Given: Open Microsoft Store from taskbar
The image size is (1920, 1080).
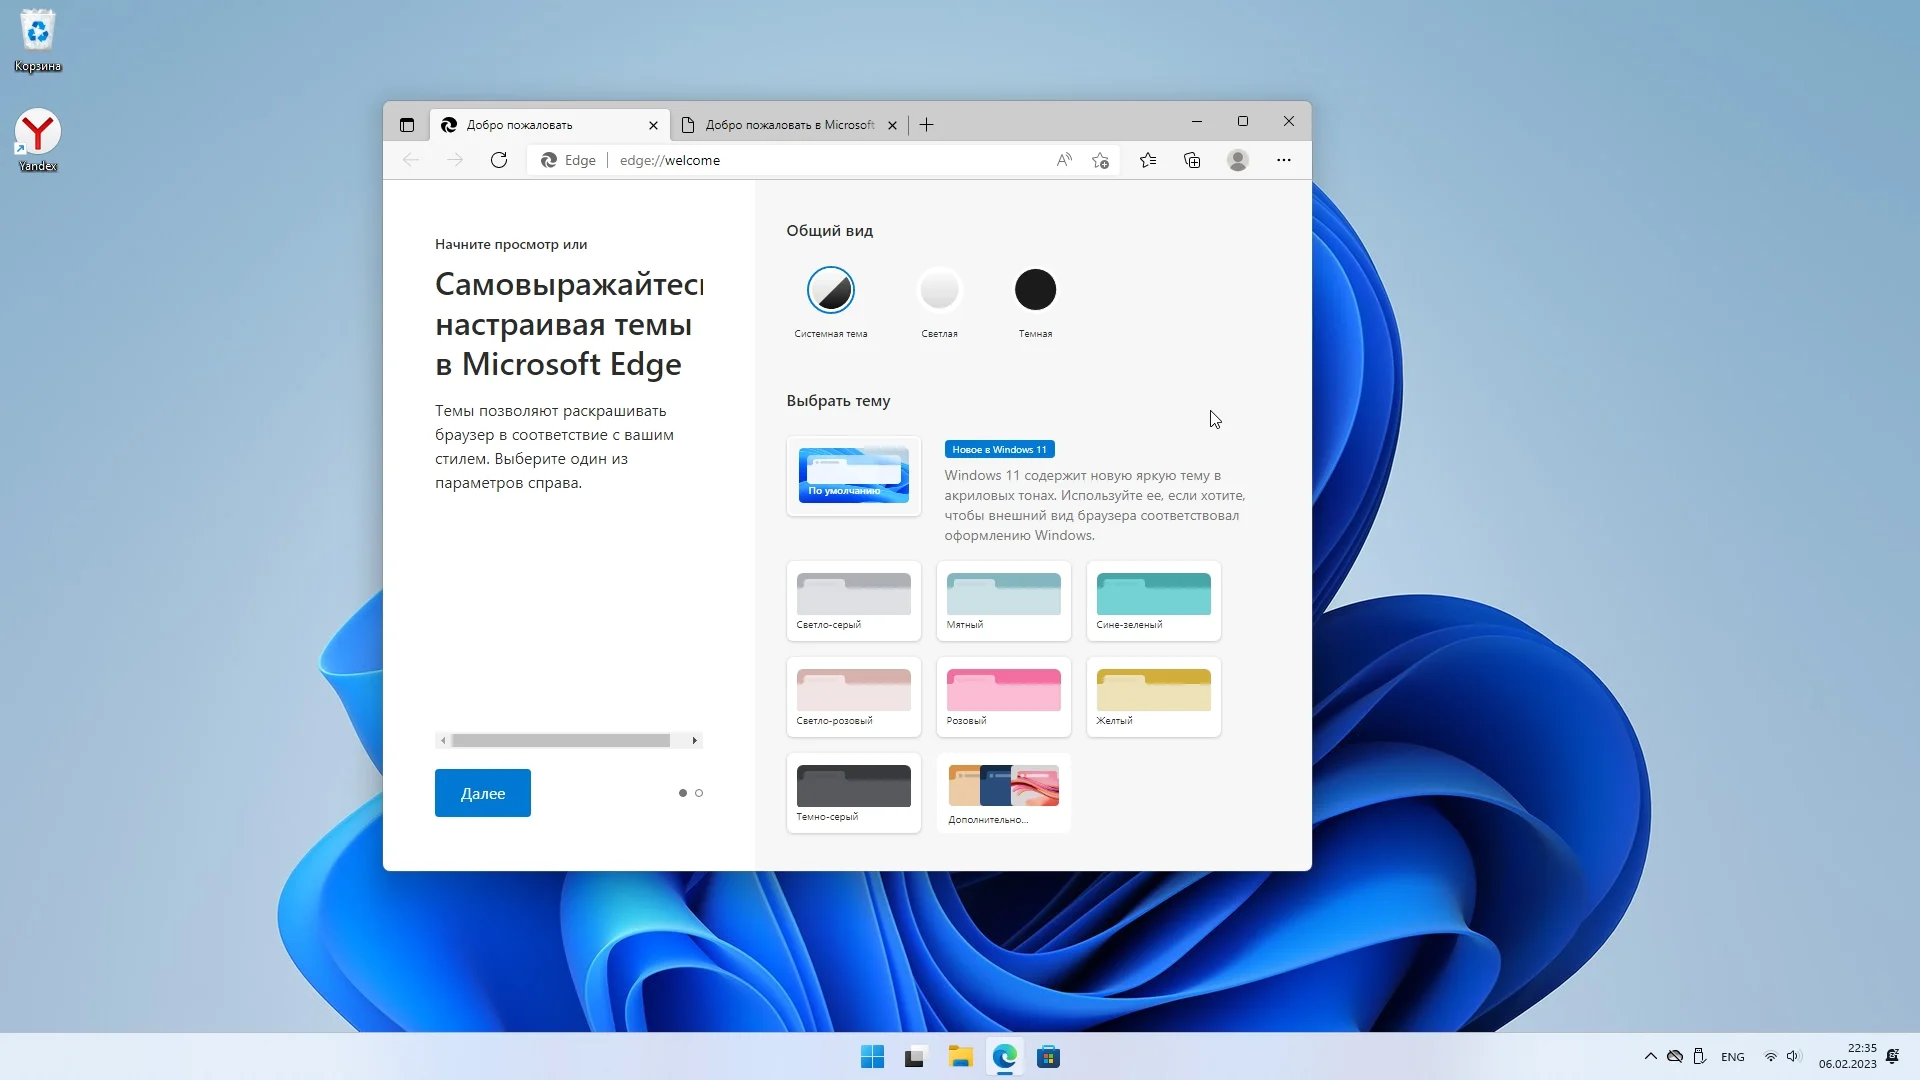Looking at the screenshot, I should click(x=1048, y=1057).
